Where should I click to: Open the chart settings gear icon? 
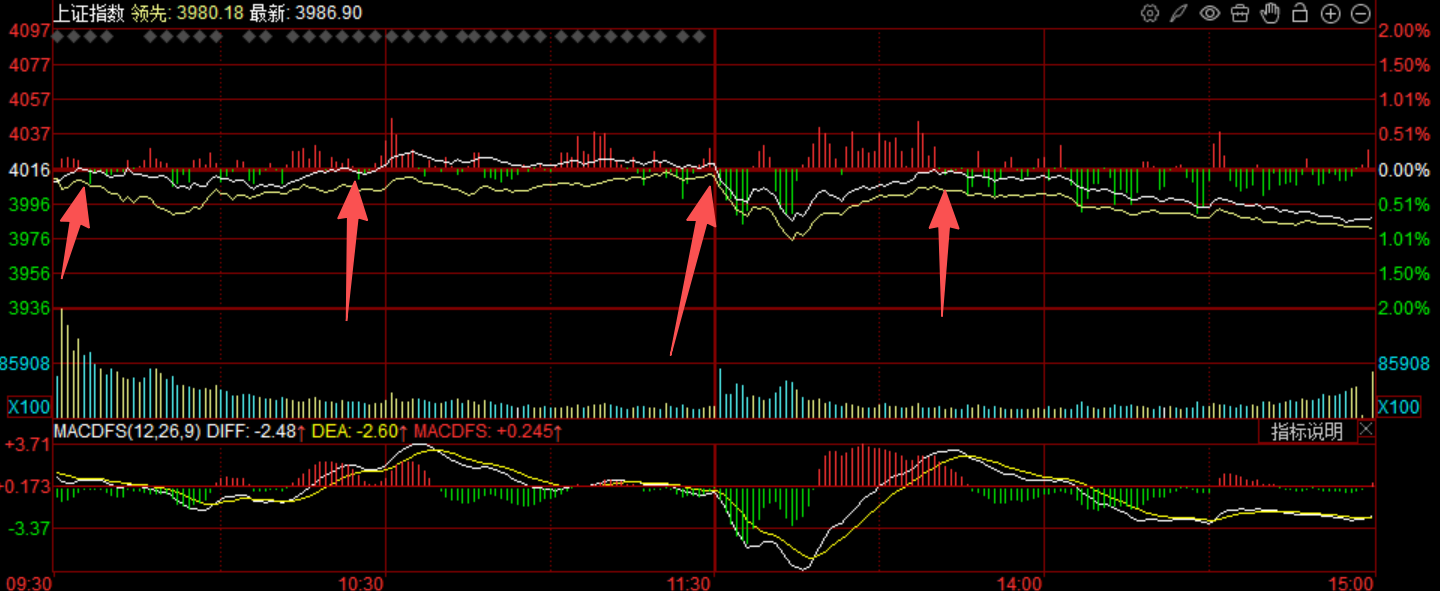tap(1150, 13)
